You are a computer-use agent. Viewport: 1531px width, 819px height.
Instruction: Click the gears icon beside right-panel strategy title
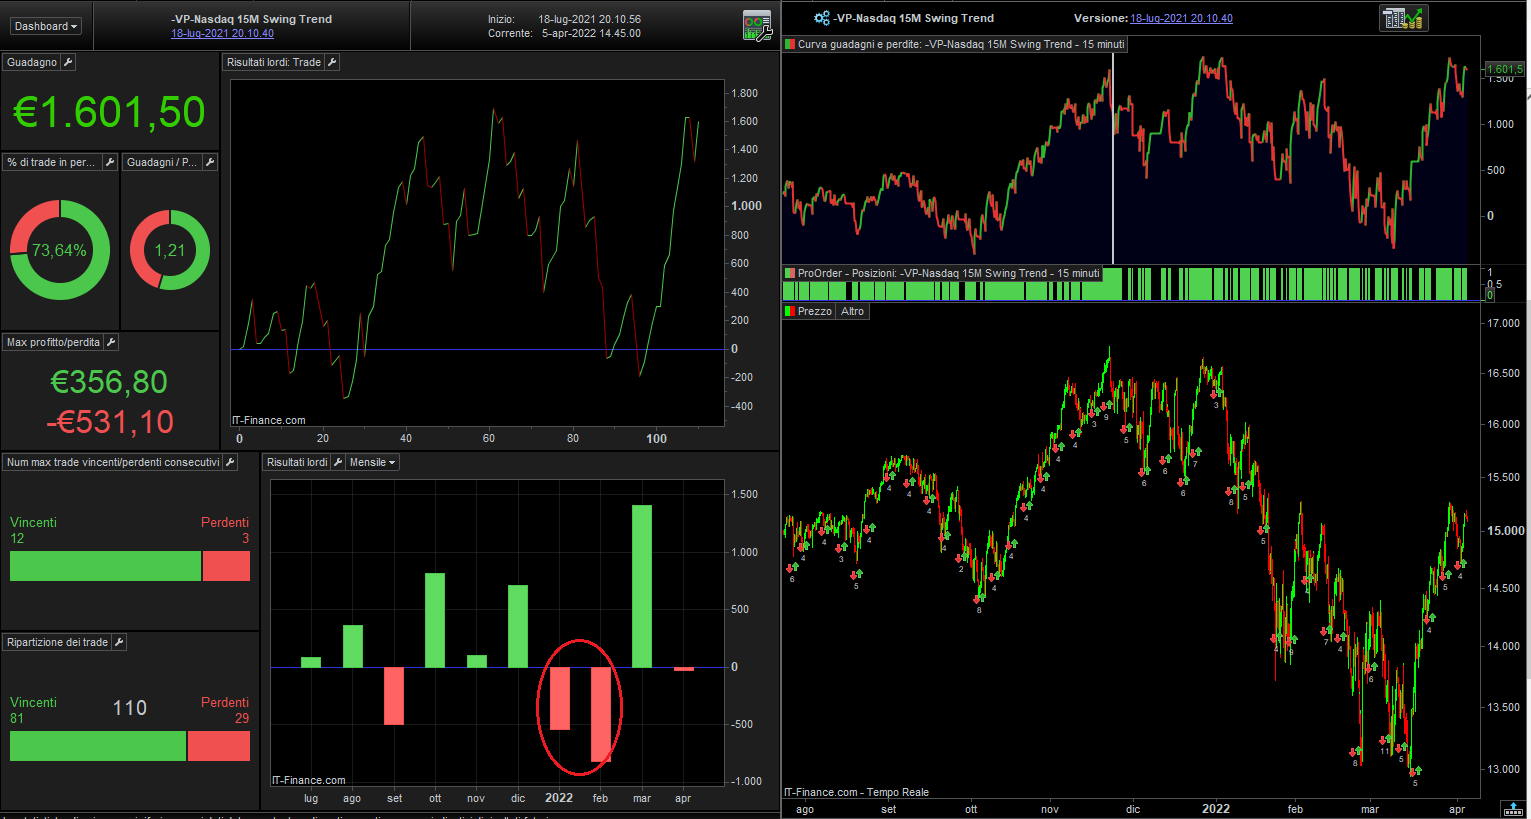(x=822, y=18)
